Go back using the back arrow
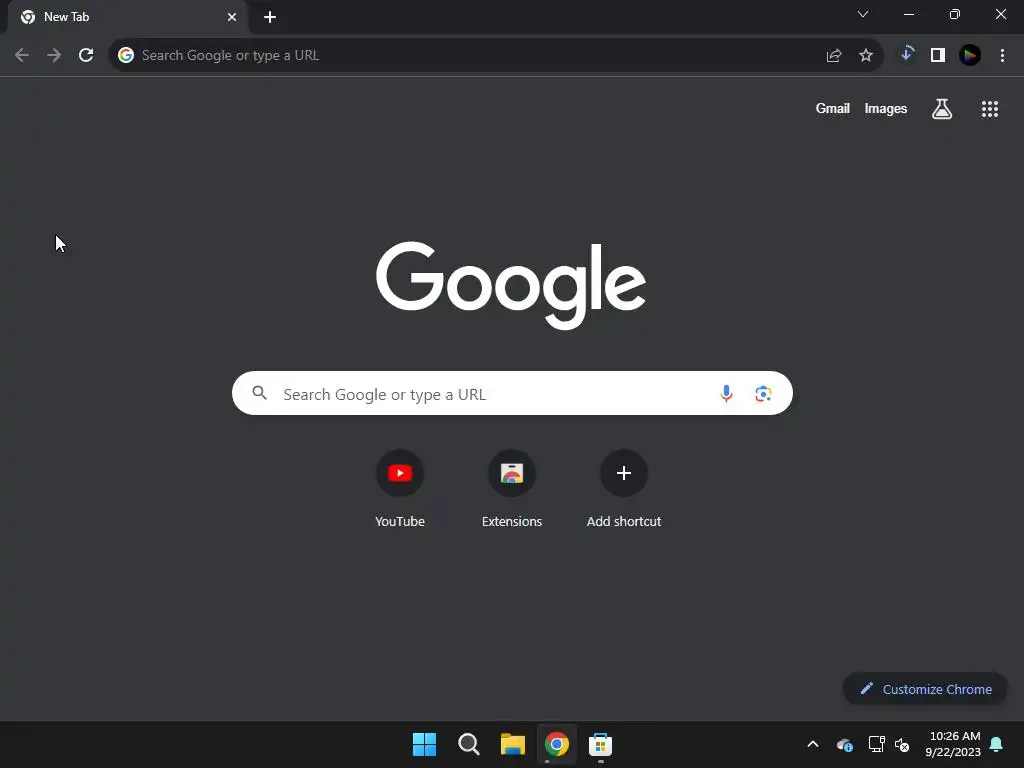This screenshot has height=768, width=1024. coord(22,56)
